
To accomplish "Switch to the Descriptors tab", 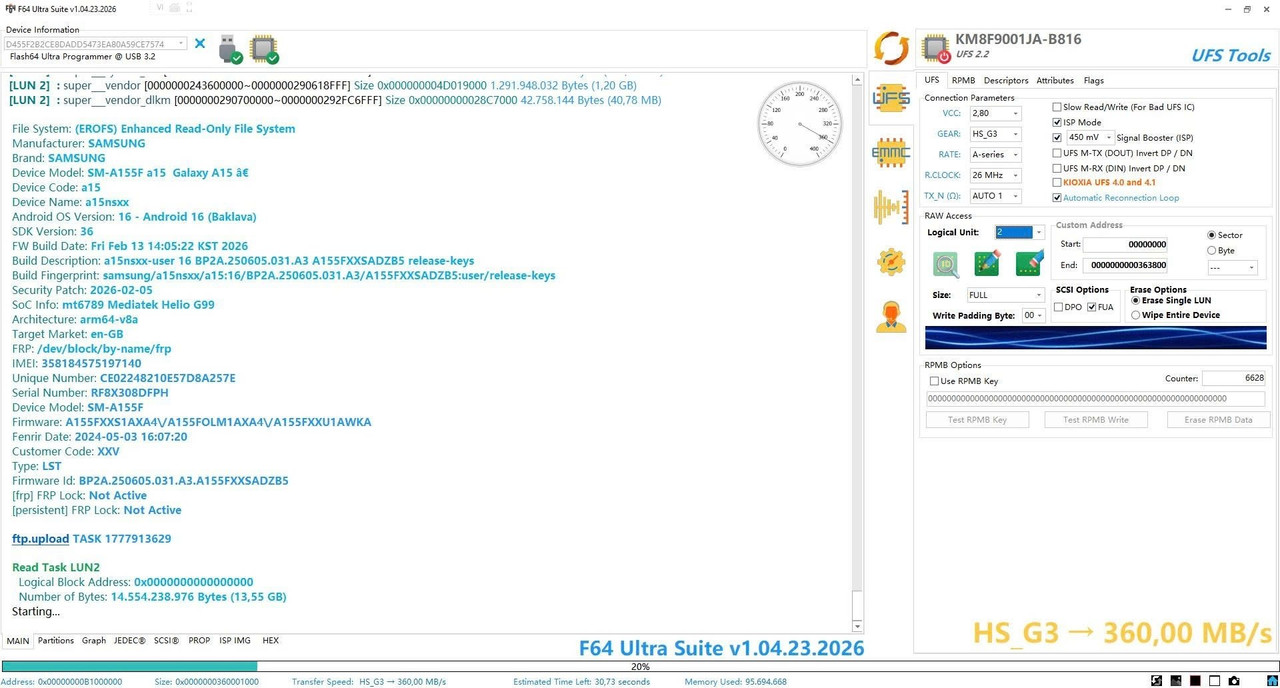I will [1006, 80].
